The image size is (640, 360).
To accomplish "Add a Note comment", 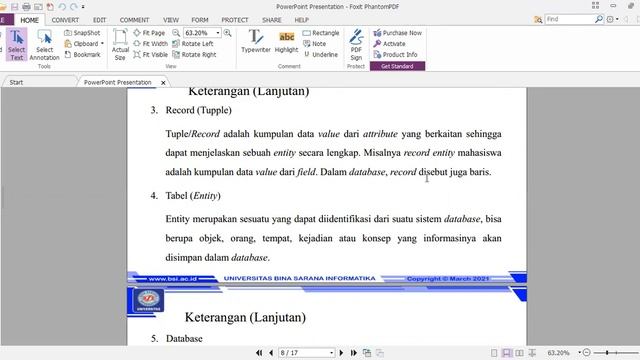I will click(314, 43).
